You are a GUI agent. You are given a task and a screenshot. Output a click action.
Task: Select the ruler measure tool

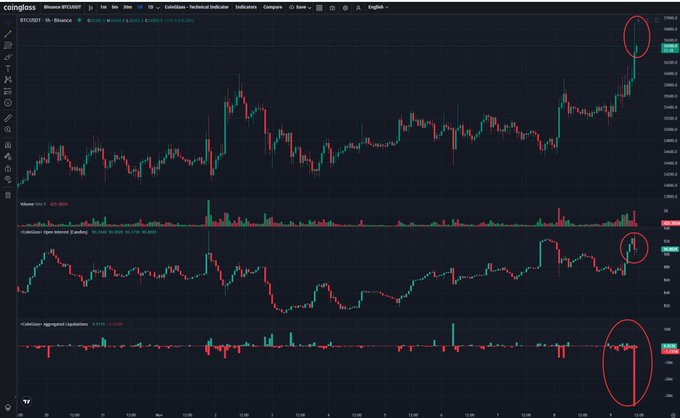[x=8, y=118]
